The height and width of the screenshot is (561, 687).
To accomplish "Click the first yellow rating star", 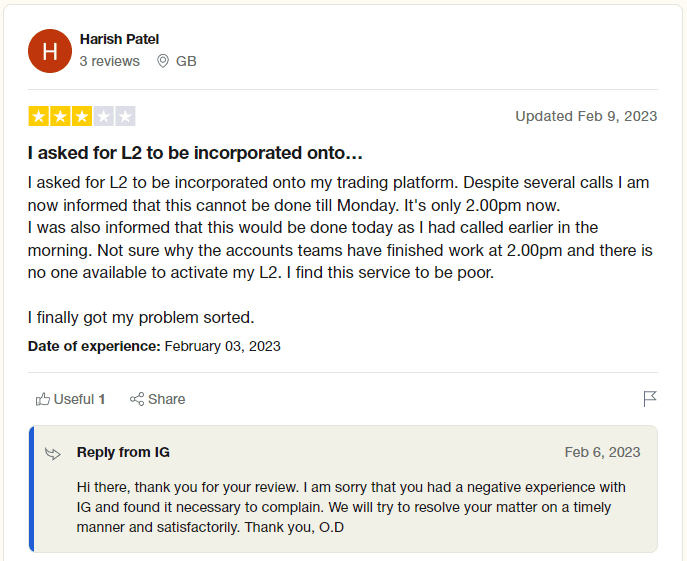I will (x=39, y=117).
